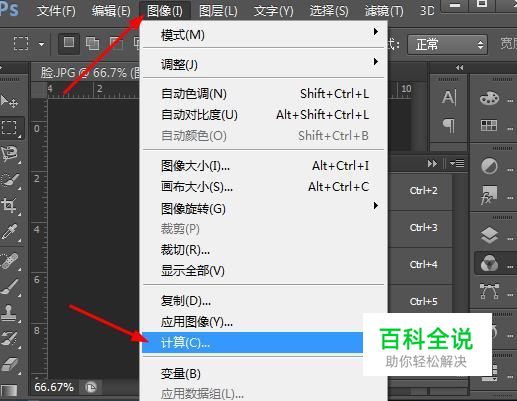Open the 编辑(E) menu
The width and height of the screenshot is (517, 401).
(111, 11)
